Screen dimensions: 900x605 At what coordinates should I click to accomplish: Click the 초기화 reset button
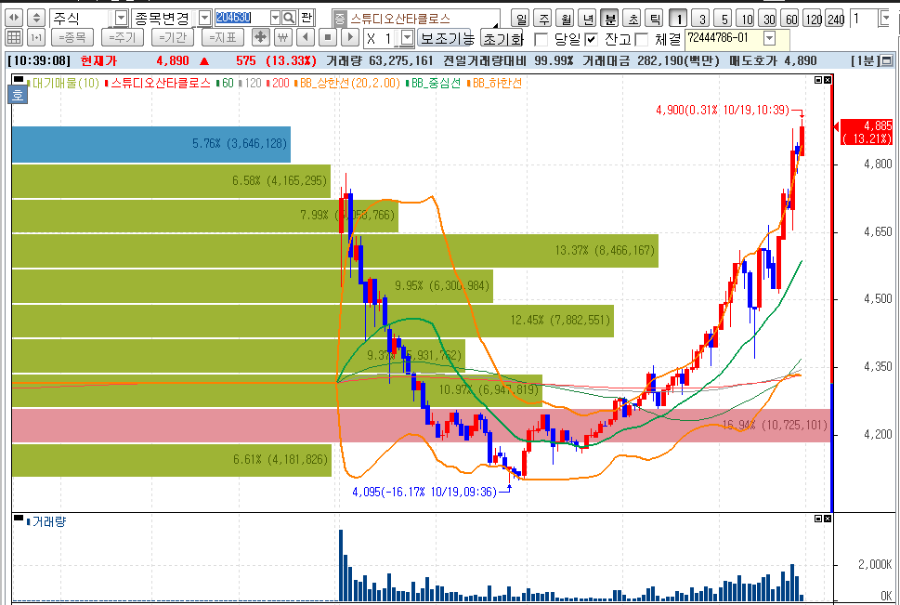pyautogui.click(x=503, y=38)
